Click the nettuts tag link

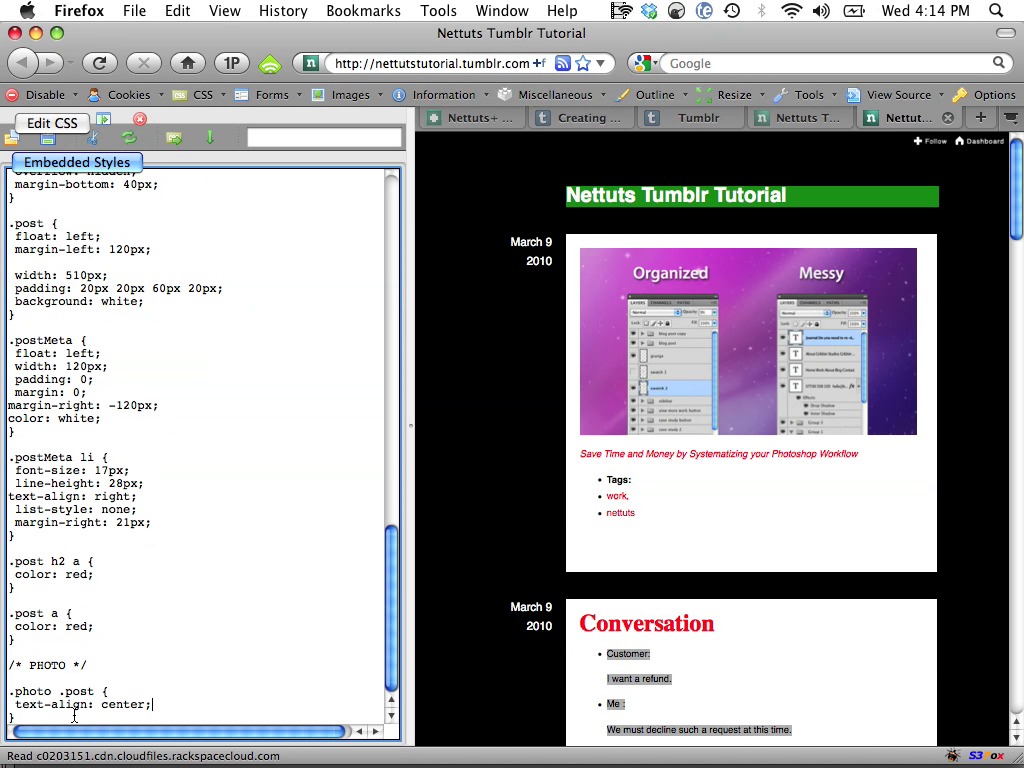click(x=620, y=513)
